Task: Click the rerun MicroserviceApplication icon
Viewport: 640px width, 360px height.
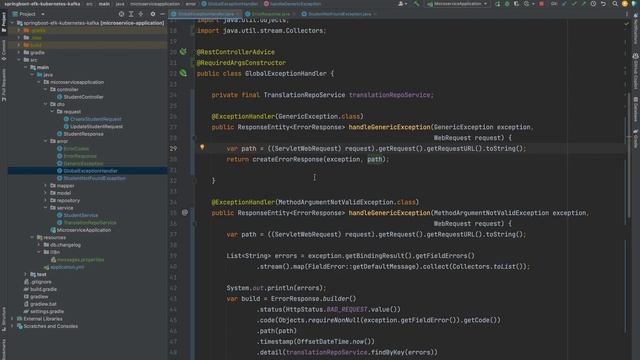Action: tap(498, 4)
